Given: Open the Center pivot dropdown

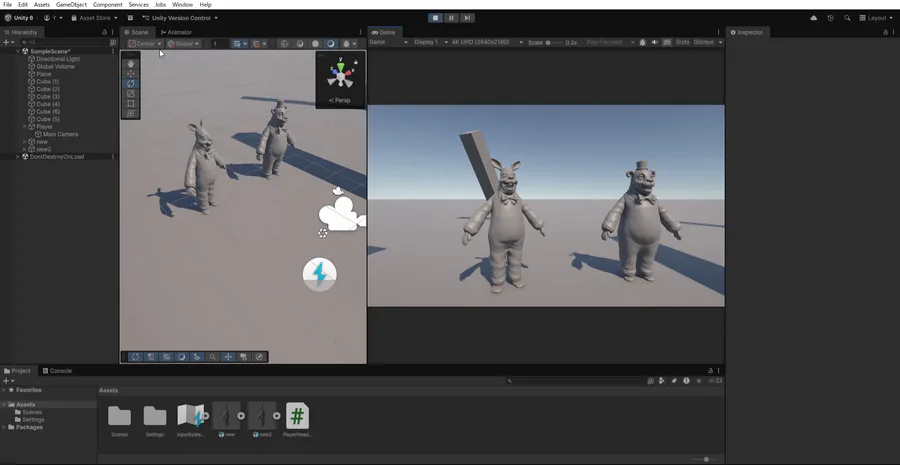Looking at the screenshot, I should [145, 44].
